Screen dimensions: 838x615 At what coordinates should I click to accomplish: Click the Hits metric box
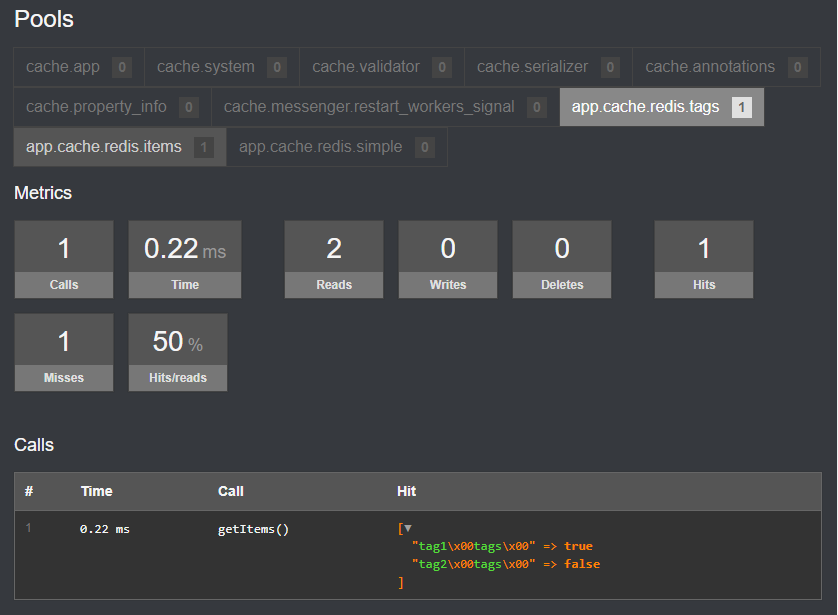(x=704, y=259)
